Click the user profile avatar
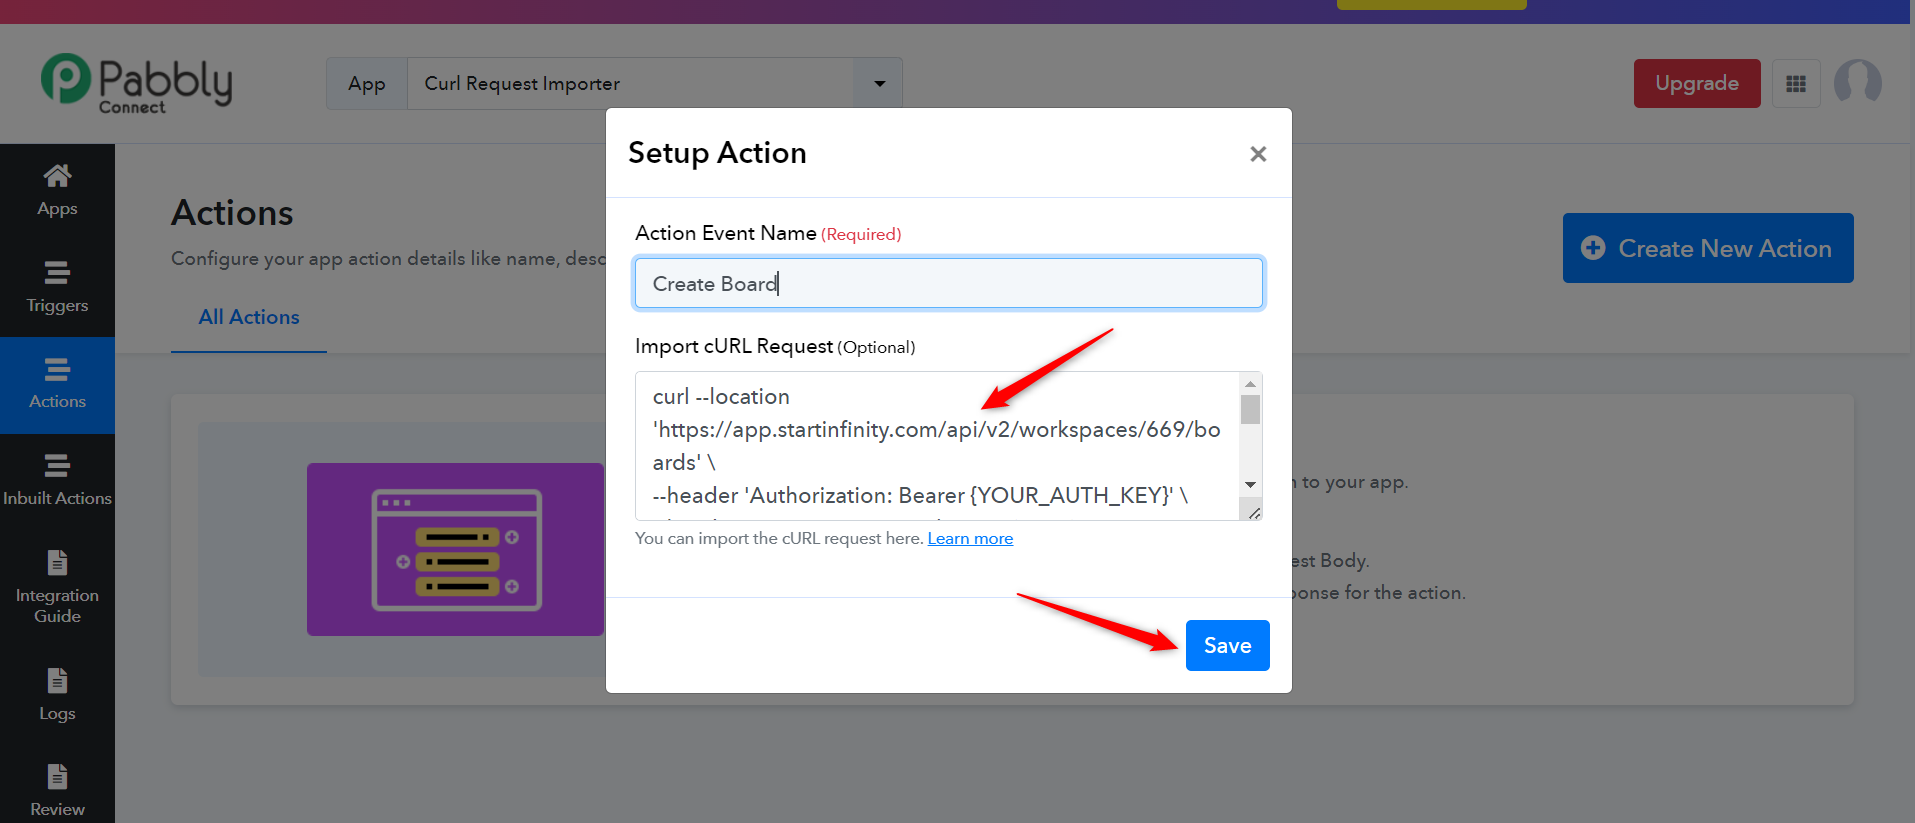Image resolution: width=1915 pixels, height=823 pixels. [x=1858, y=83]
